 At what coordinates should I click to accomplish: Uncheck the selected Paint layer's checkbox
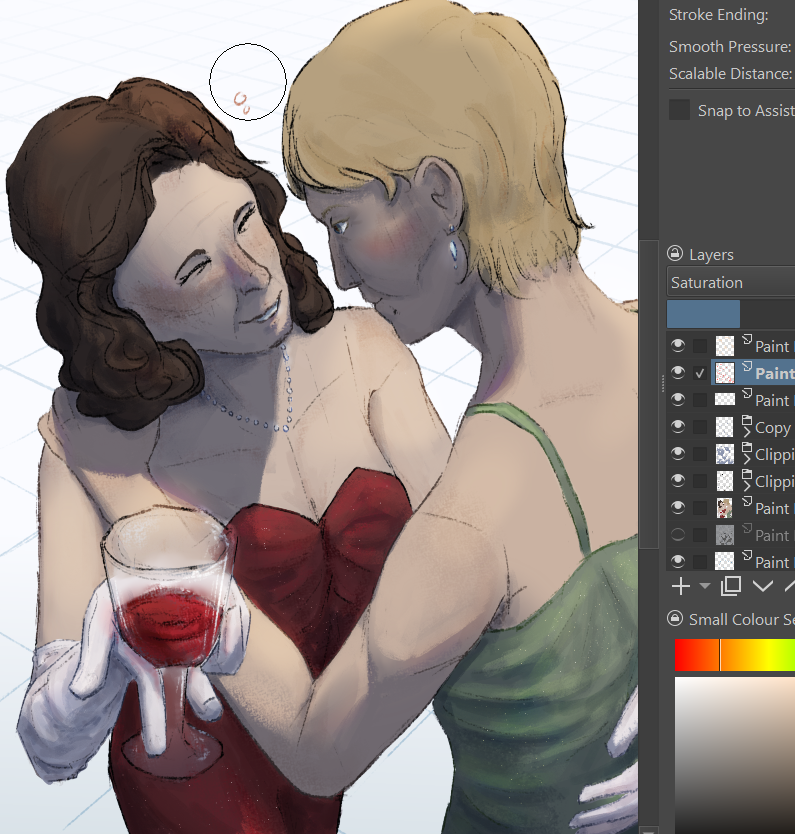700,373
